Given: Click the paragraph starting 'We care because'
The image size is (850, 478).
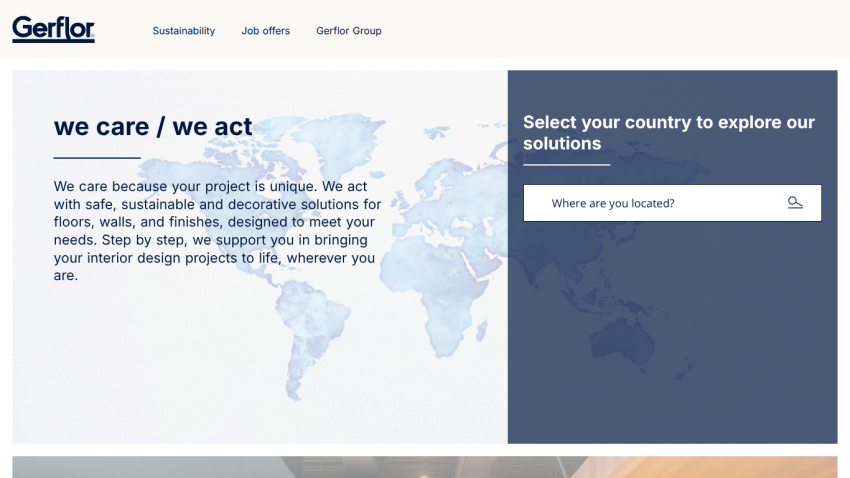Looking at the screenshot, I should 217,230.
